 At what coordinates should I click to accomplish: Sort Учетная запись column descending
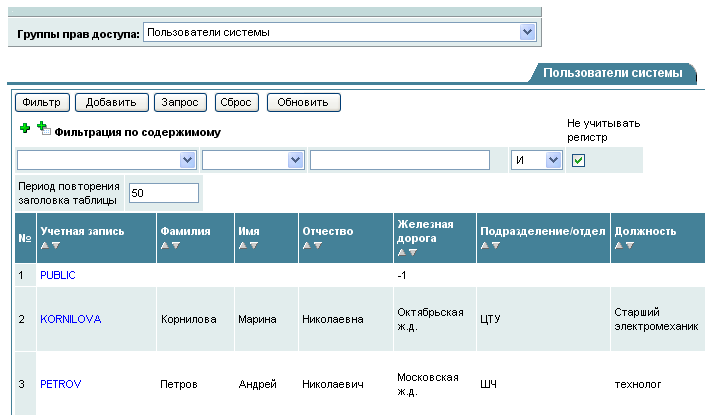(x=56, y=245)
